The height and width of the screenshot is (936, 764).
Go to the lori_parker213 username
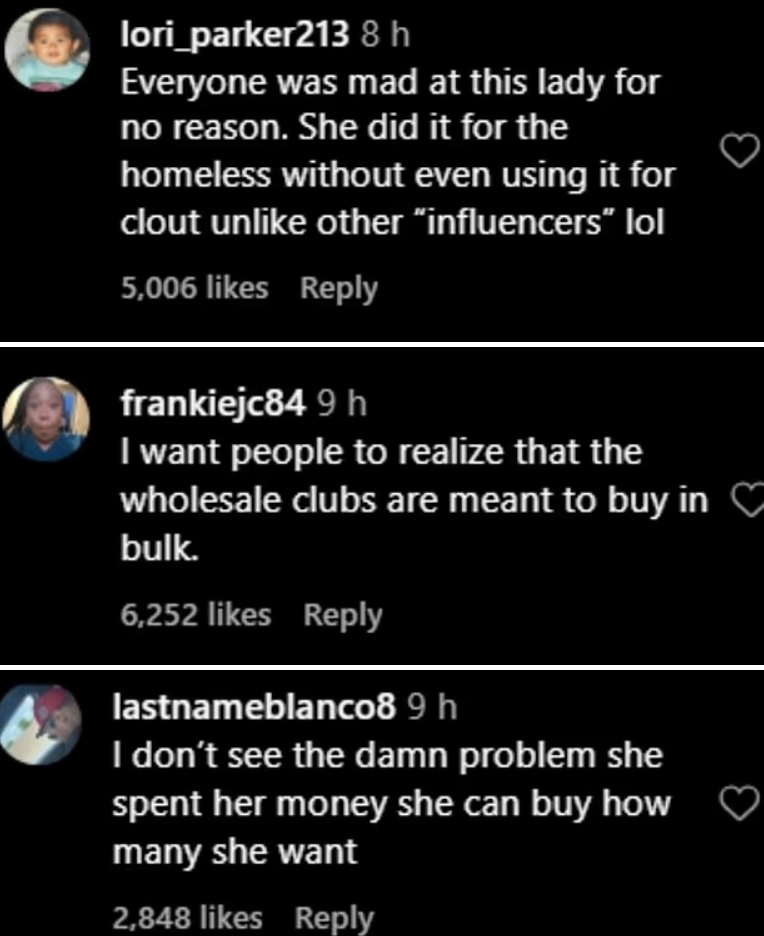(x=234, y=37)
